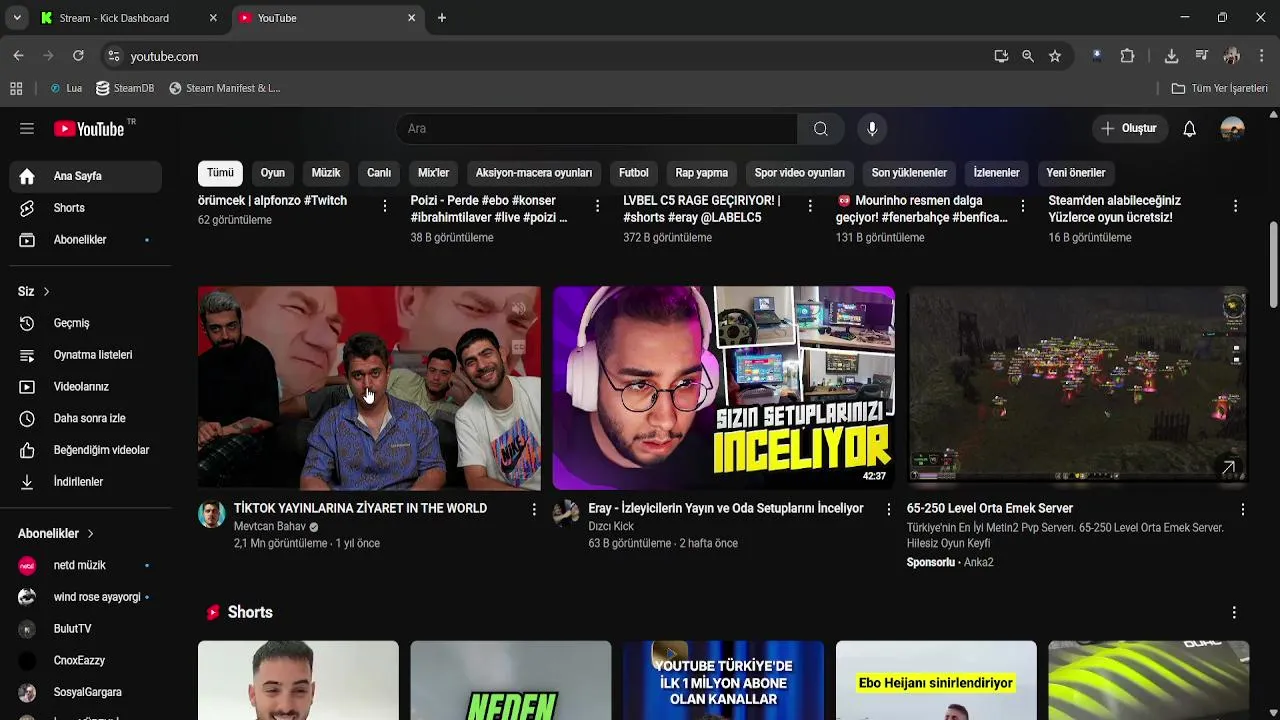The height and width of the screenshot is (720, 1280).
Task: Select the Canlı filter chip
Action: point(379,173)
